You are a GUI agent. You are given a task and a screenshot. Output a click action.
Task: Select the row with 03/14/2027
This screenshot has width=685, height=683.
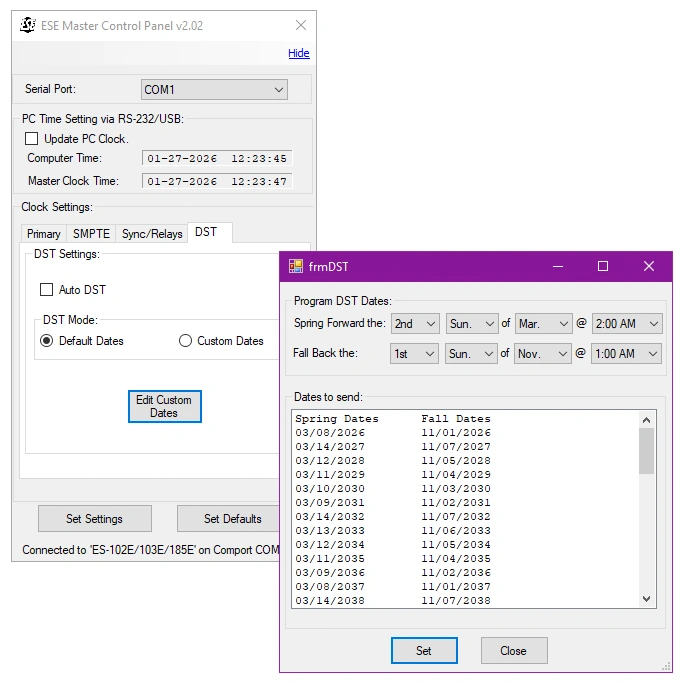tap(465, 447)
